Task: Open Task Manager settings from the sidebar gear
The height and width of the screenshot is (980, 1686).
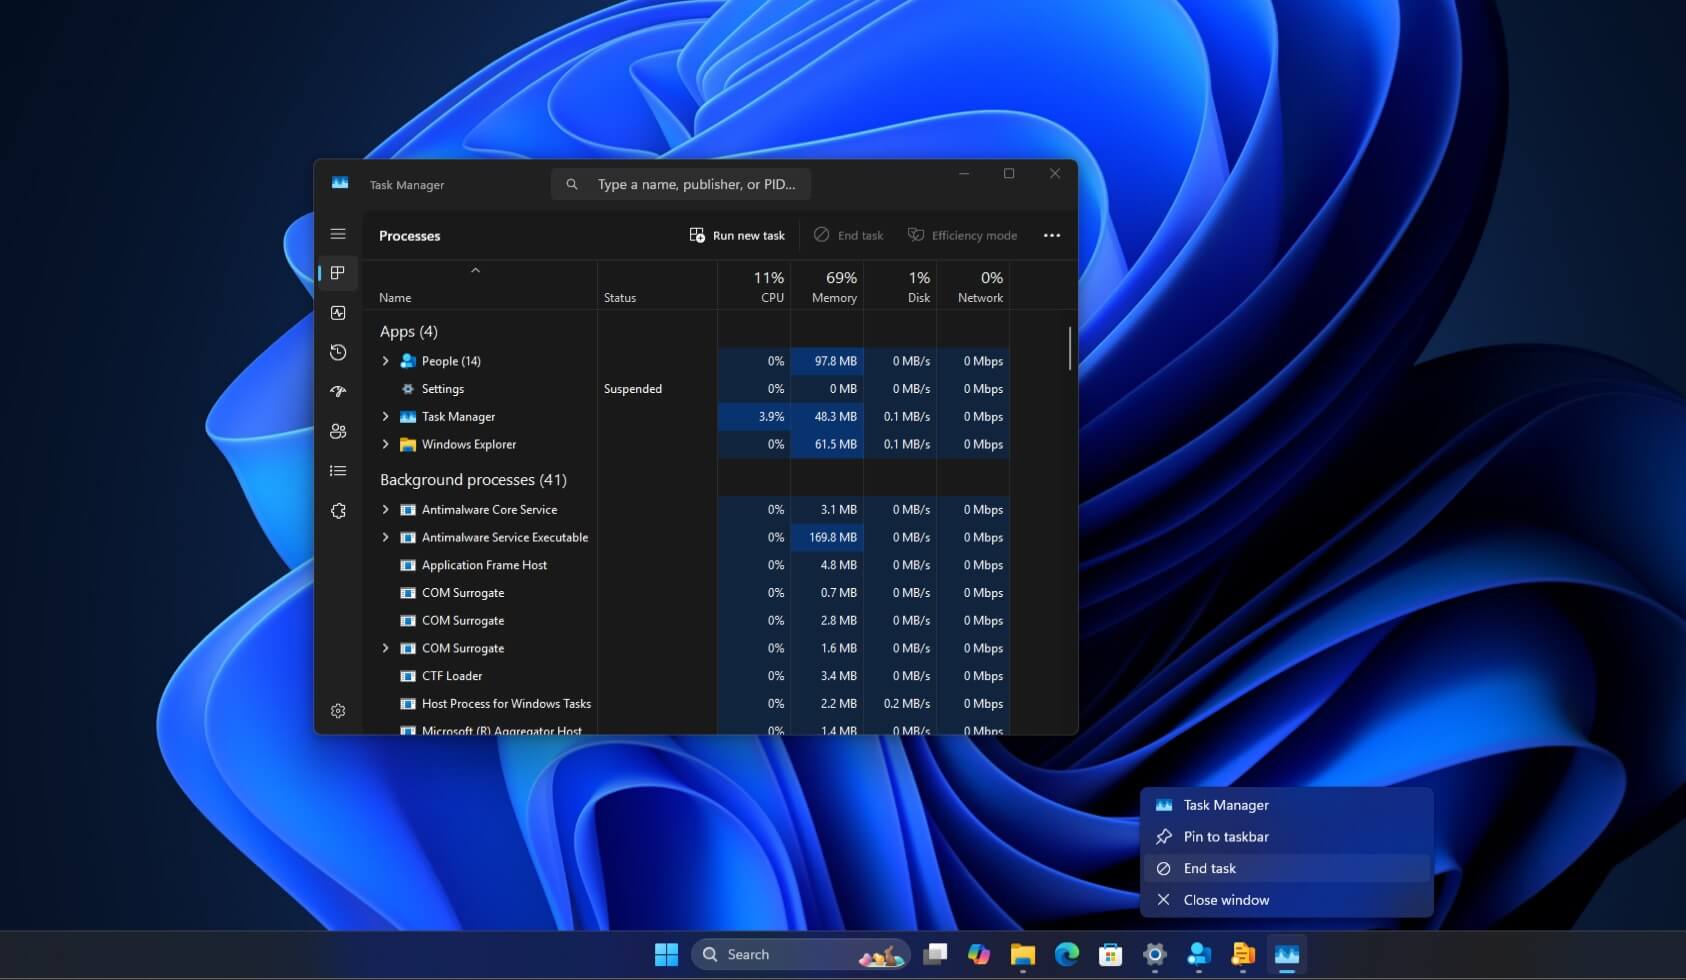Action: (339, 710)
